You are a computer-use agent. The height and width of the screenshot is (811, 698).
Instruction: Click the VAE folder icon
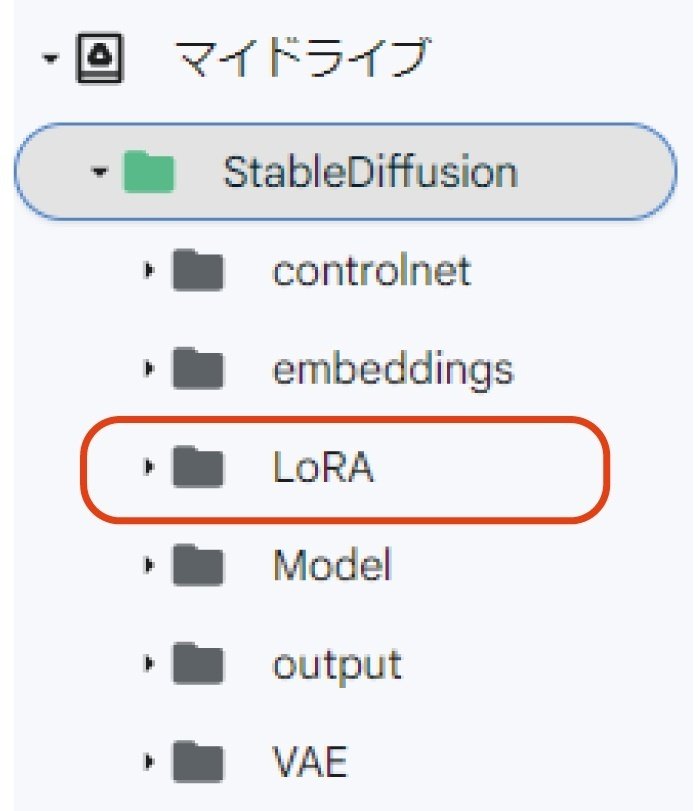(x=198, y=761)
